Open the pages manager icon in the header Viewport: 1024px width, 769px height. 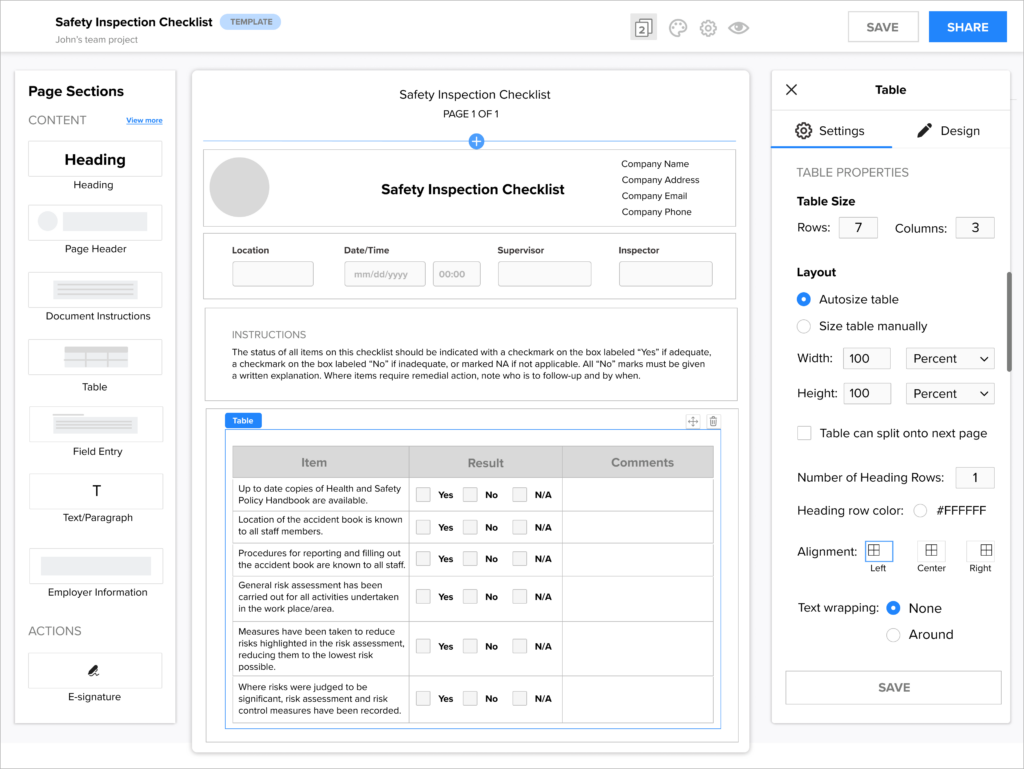(644, 27)
